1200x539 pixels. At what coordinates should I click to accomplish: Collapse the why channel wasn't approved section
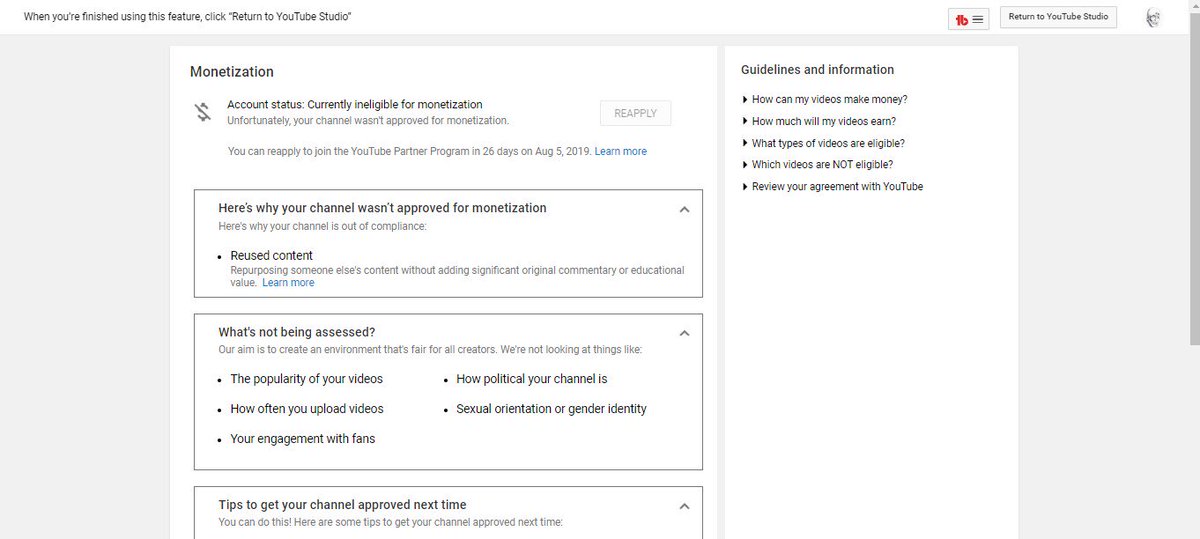click(x=684, y=210)
